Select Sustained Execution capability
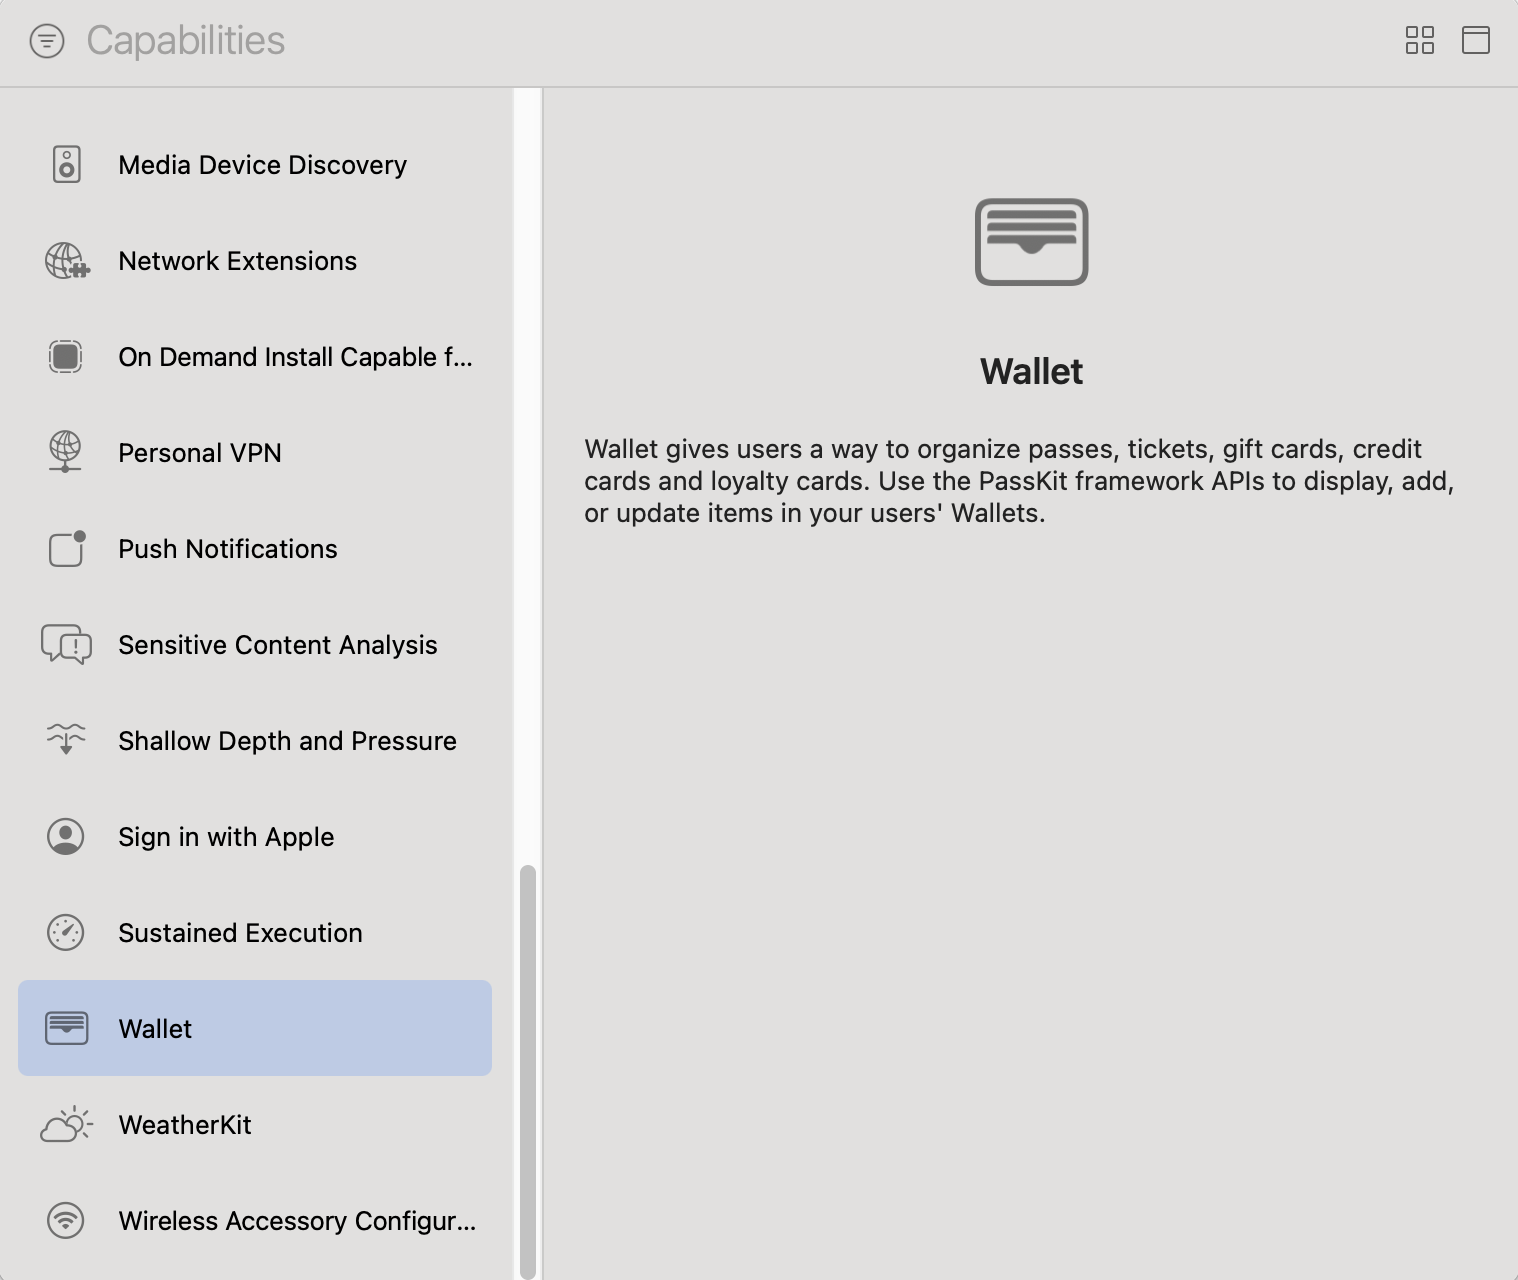Viewport: 1518px width, 1280px height. click(x=255, y=933)
